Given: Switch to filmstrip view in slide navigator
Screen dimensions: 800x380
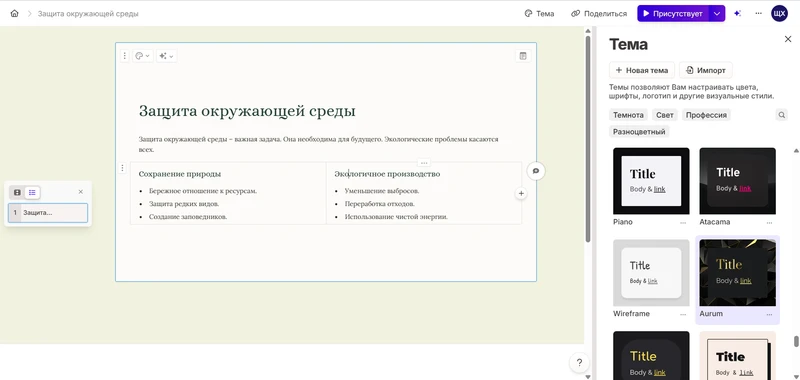Looking at the screenshot, I should coord(17,192).
